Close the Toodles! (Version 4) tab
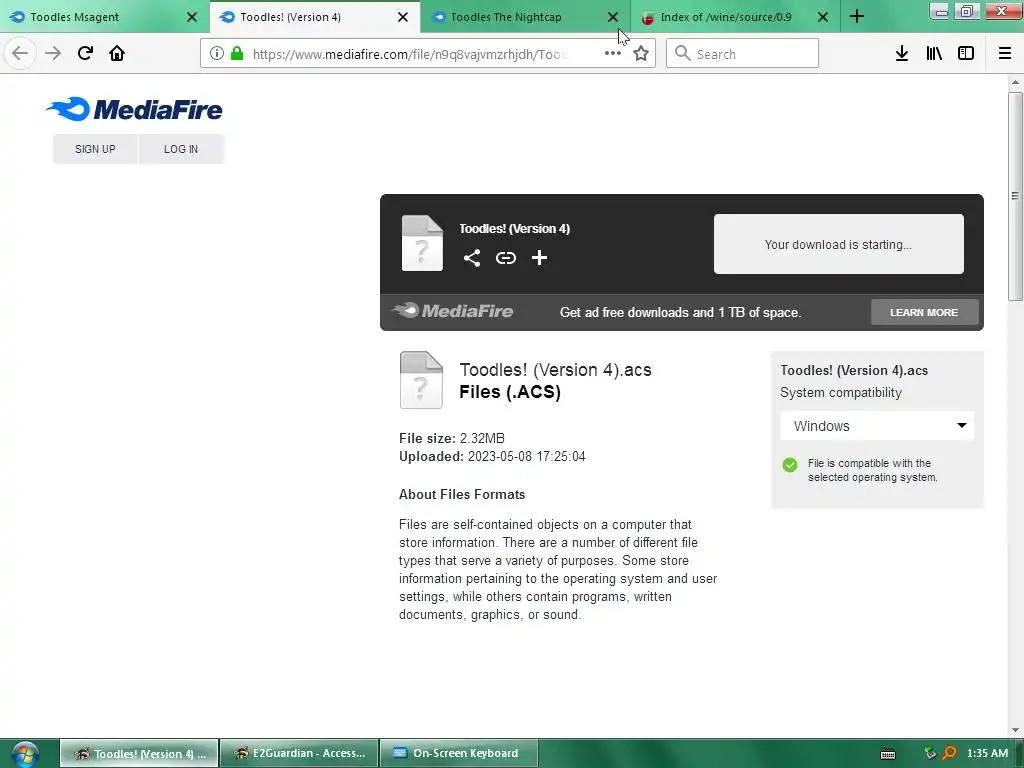 [403, 17]
